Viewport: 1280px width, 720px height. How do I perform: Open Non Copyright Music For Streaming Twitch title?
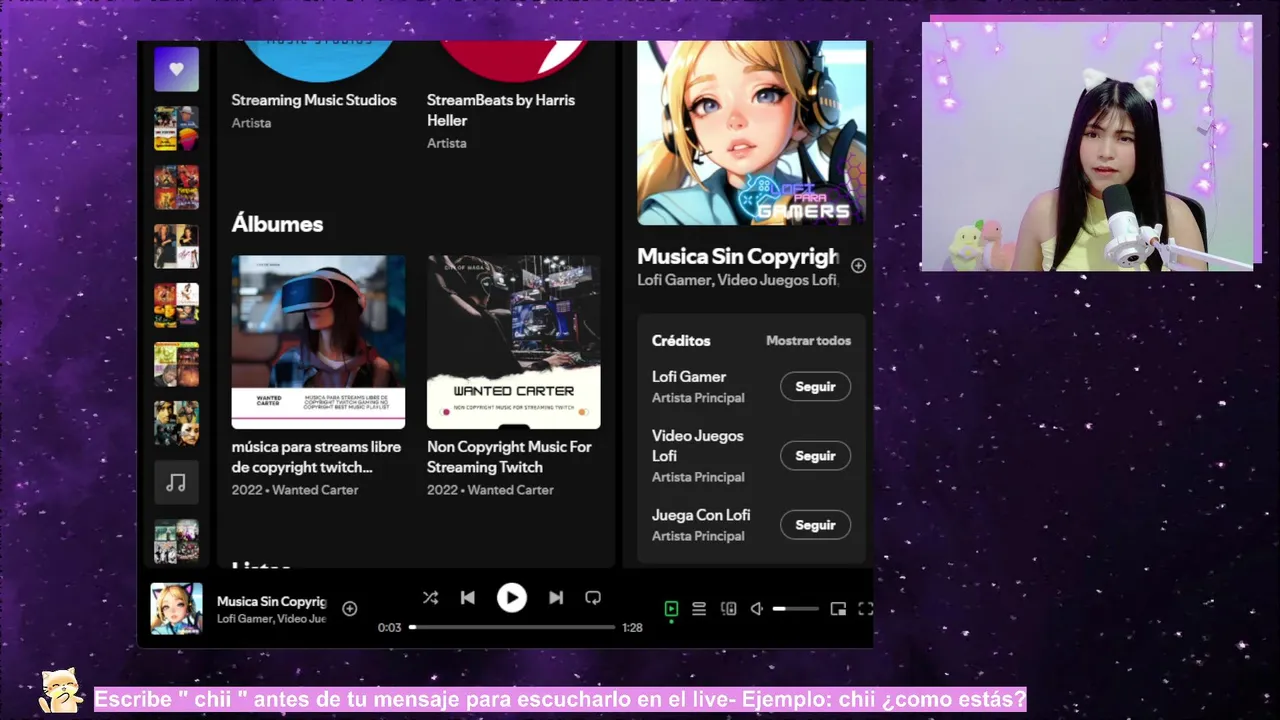coord(509,457)
